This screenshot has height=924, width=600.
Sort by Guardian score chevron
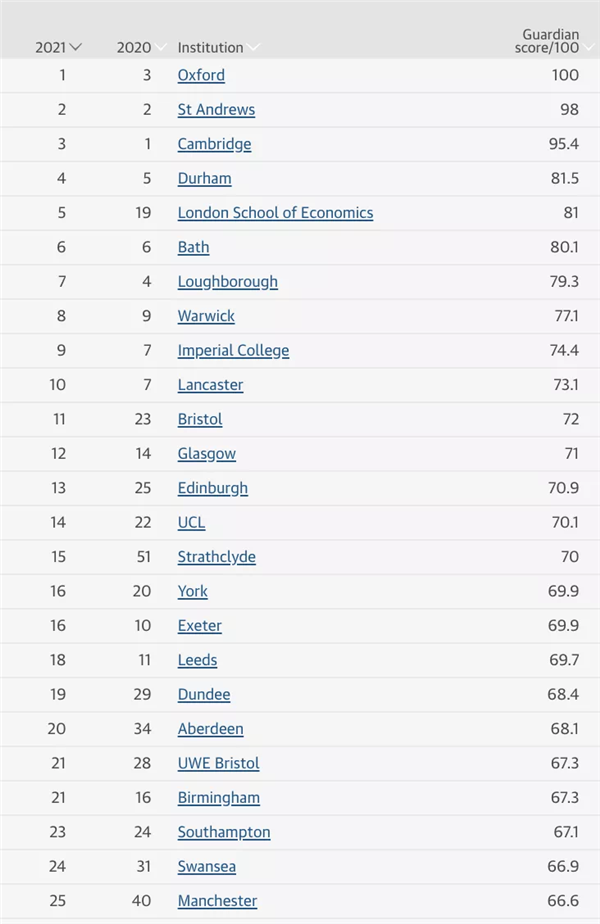(x=588, y=48)
